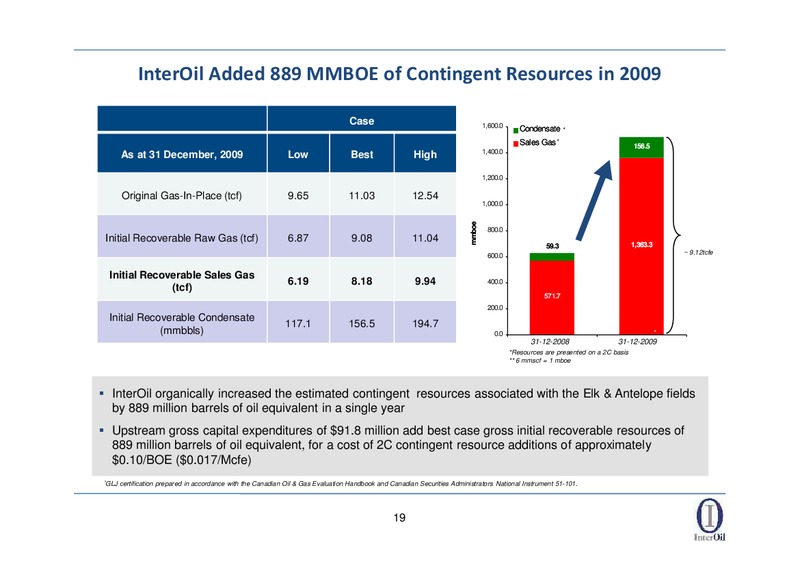Select 'Original Gas-In-Place (tcf)' row label
This screenshot has width=800, height=568.
coord(182,195)
